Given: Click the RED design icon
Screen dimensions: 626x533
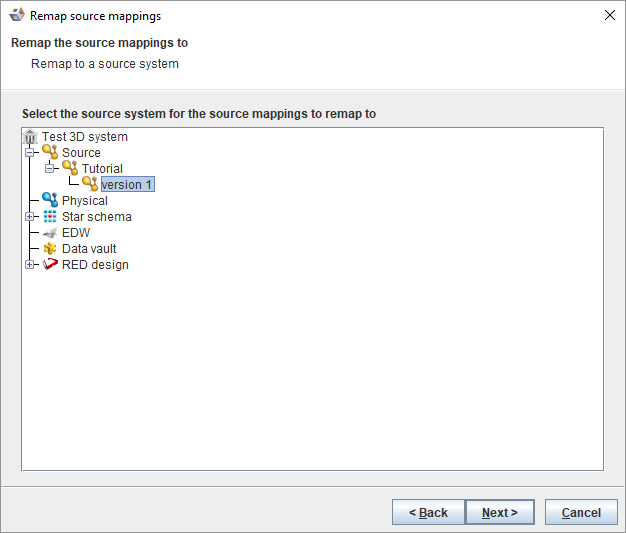Looking at the screenshot, I should coord(50,265).
